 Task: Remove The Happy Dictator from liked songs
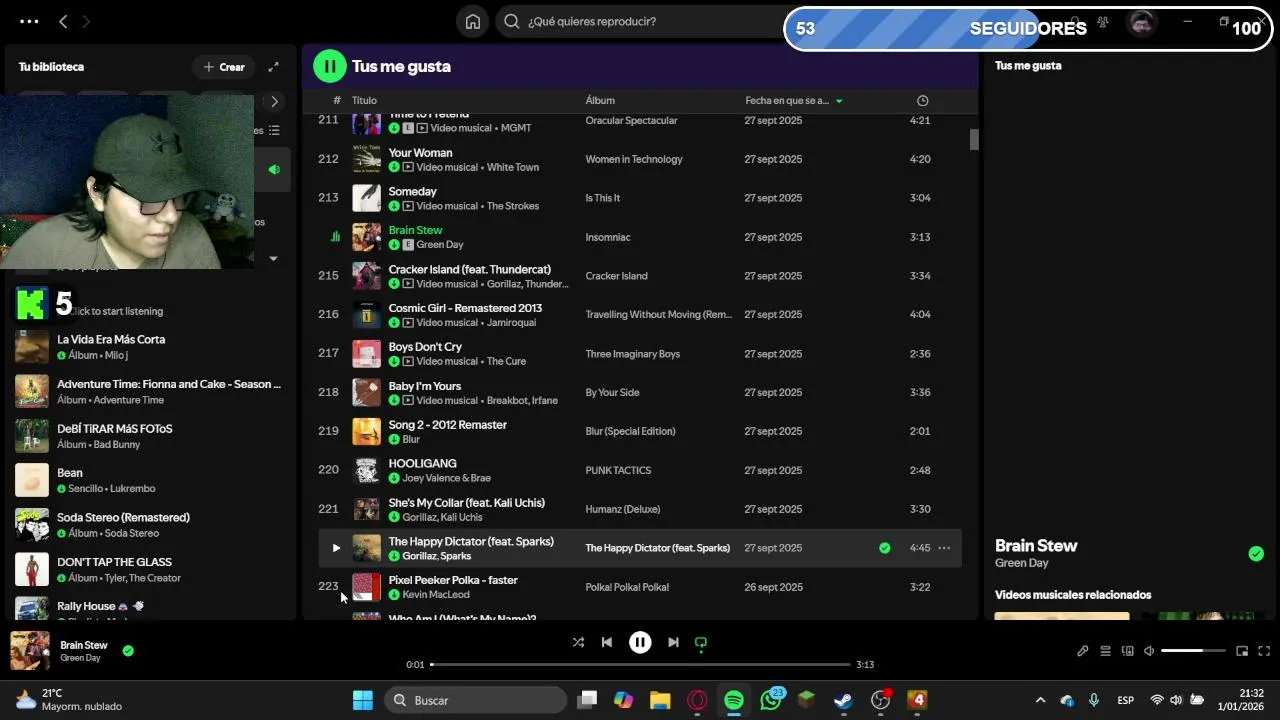885,548
